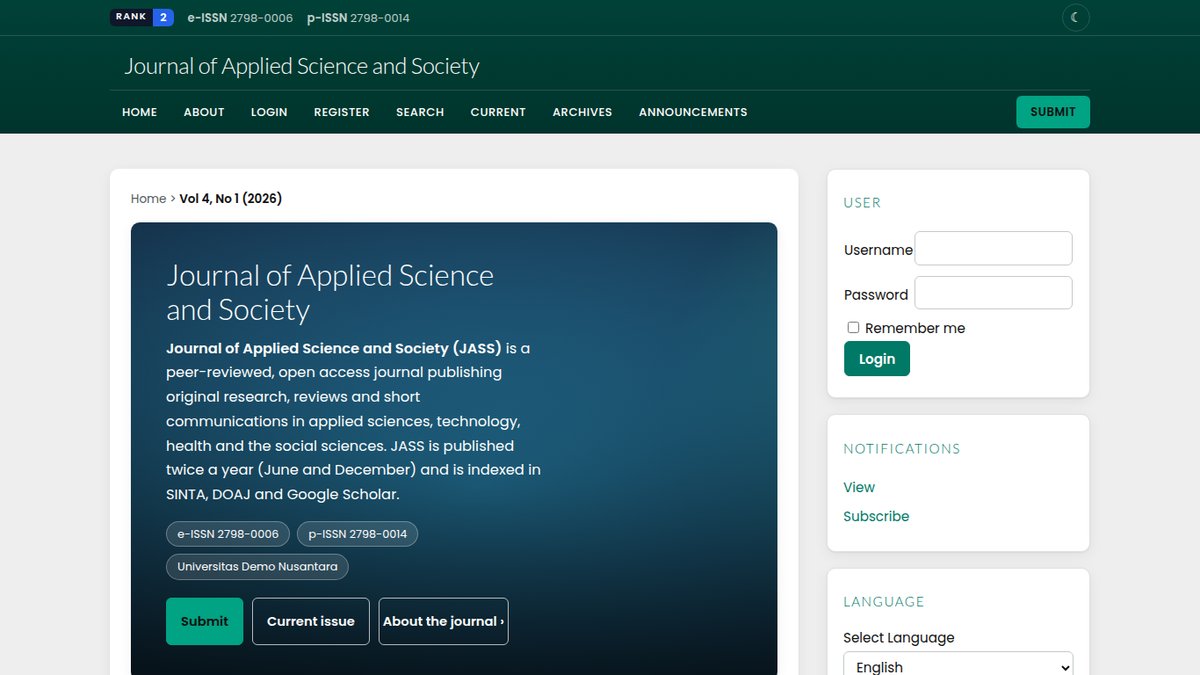Screen dimensions: 1200x675
Task: Open the HOME menu item
Action: 140,112
